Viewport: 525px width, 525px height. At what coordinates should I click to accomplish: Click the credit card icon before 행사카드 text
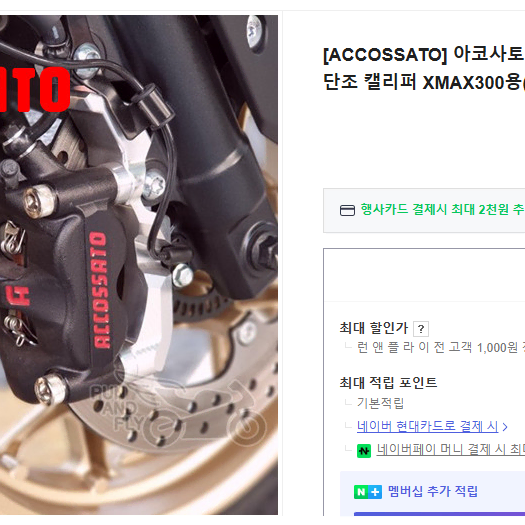tap(347, 210)
